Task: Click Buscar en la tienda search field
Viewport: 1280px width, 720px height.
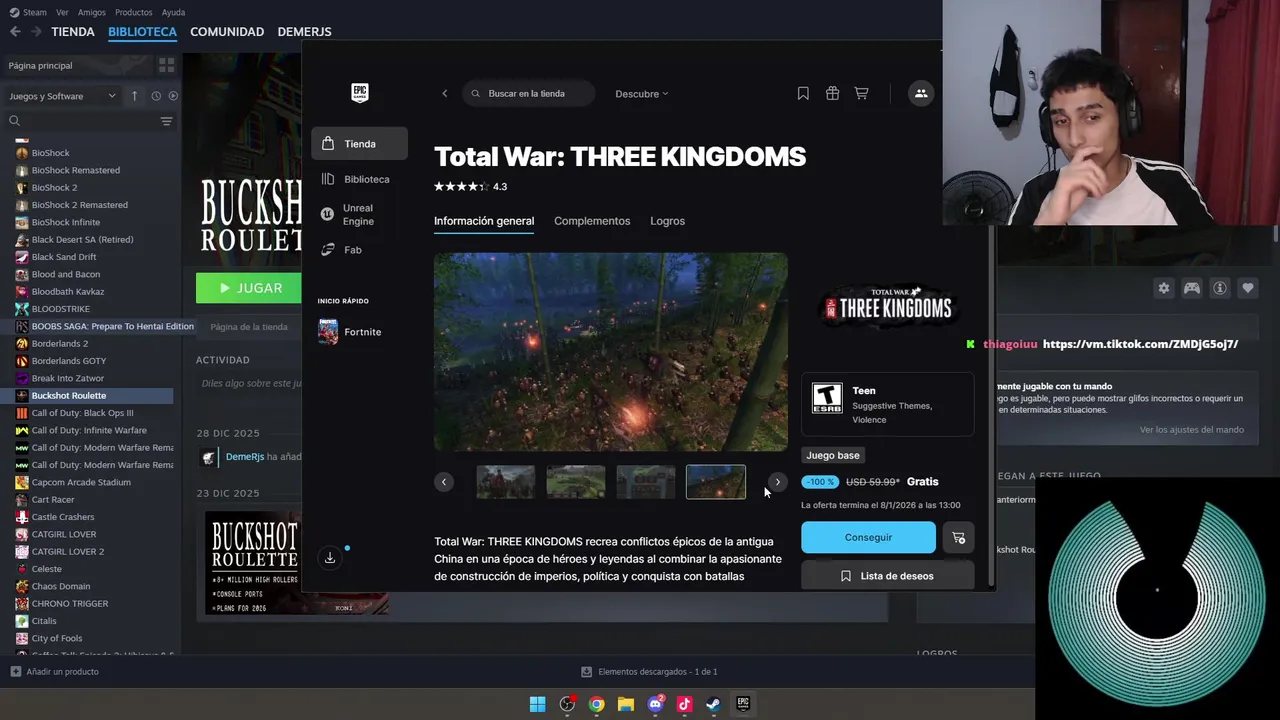Action: click(x=529, y=93)
